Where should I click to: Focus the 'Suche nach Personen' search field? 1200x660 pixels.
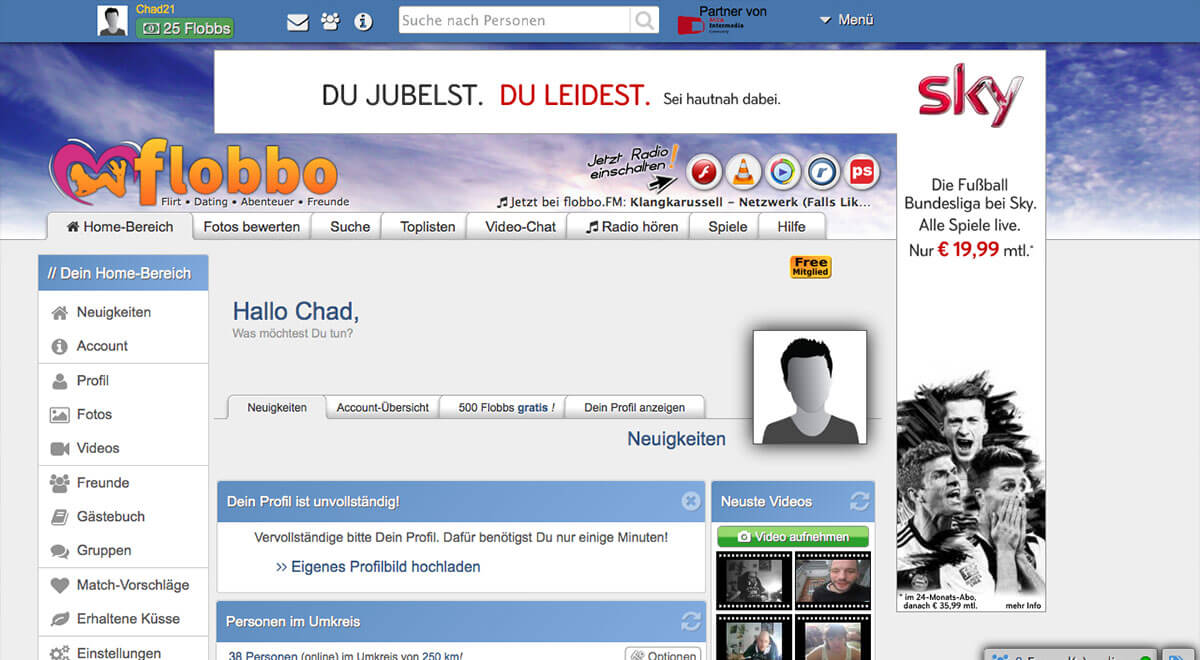[x=515, y=20]
